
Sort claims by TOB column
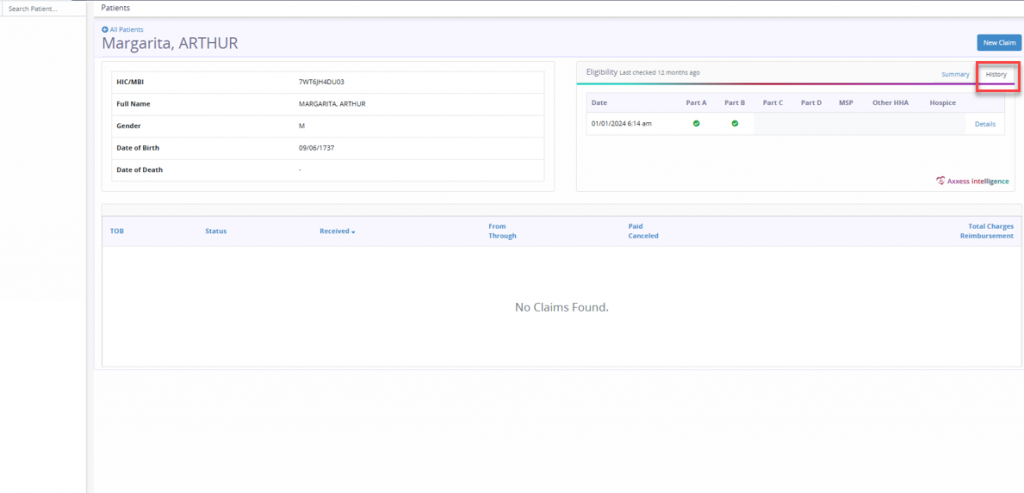pyautogui.click(x=116, y=231)
